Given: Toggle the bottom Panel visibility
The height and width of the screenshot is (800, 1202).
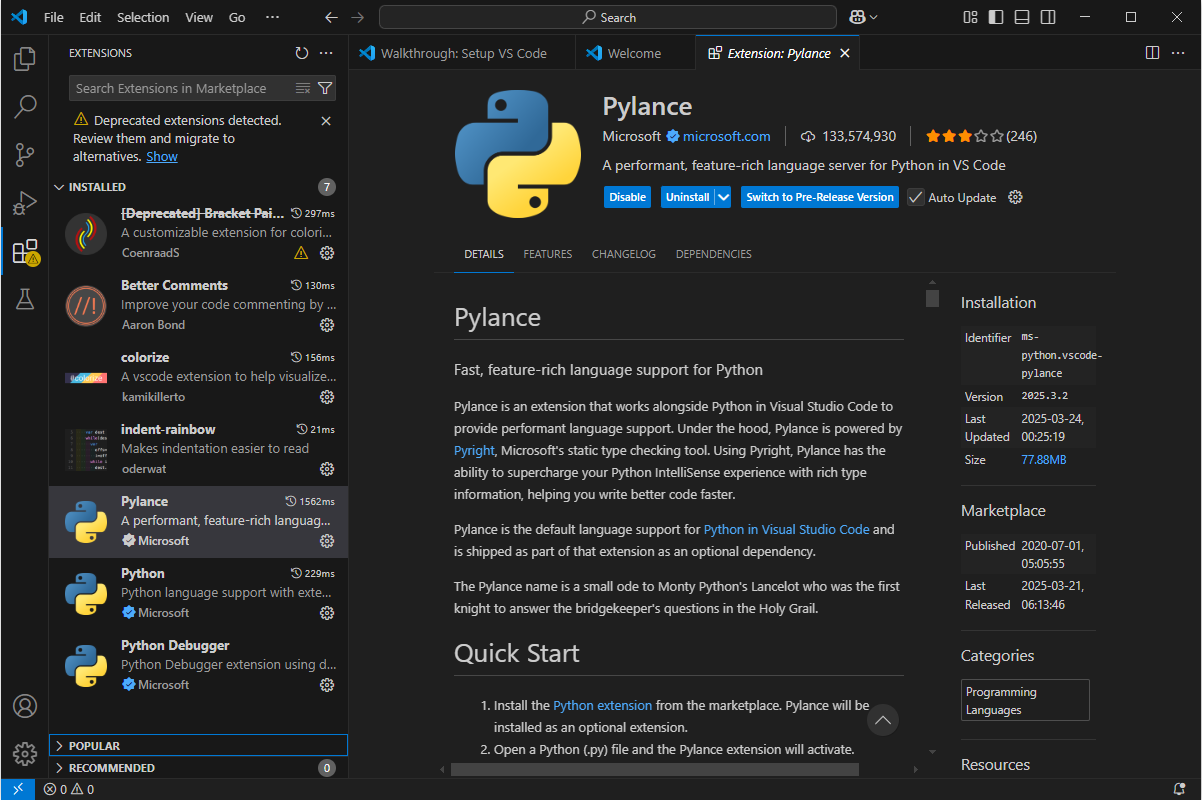Looking at the screenshot, I should coord(1021,17).
